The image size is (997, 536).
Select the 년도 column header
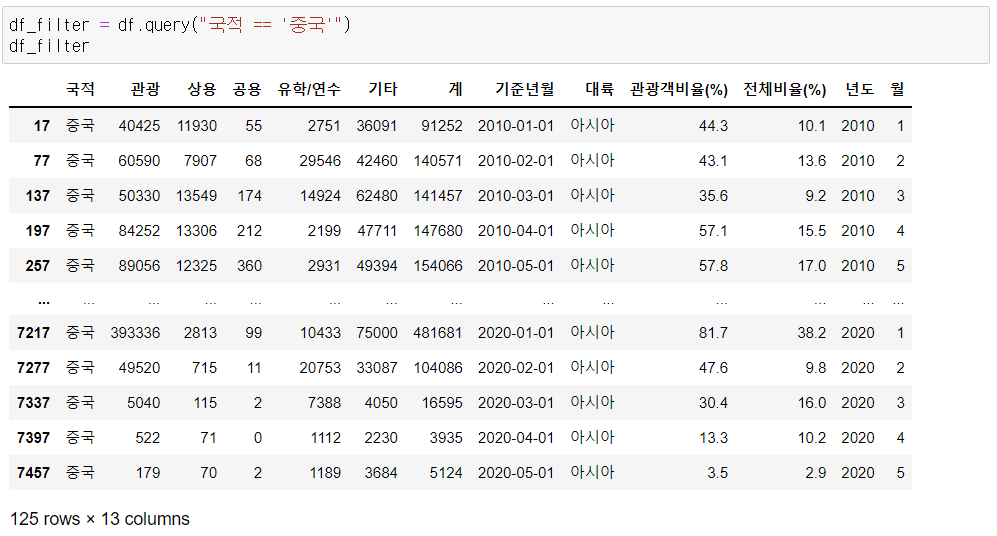[x=859, y=90]
